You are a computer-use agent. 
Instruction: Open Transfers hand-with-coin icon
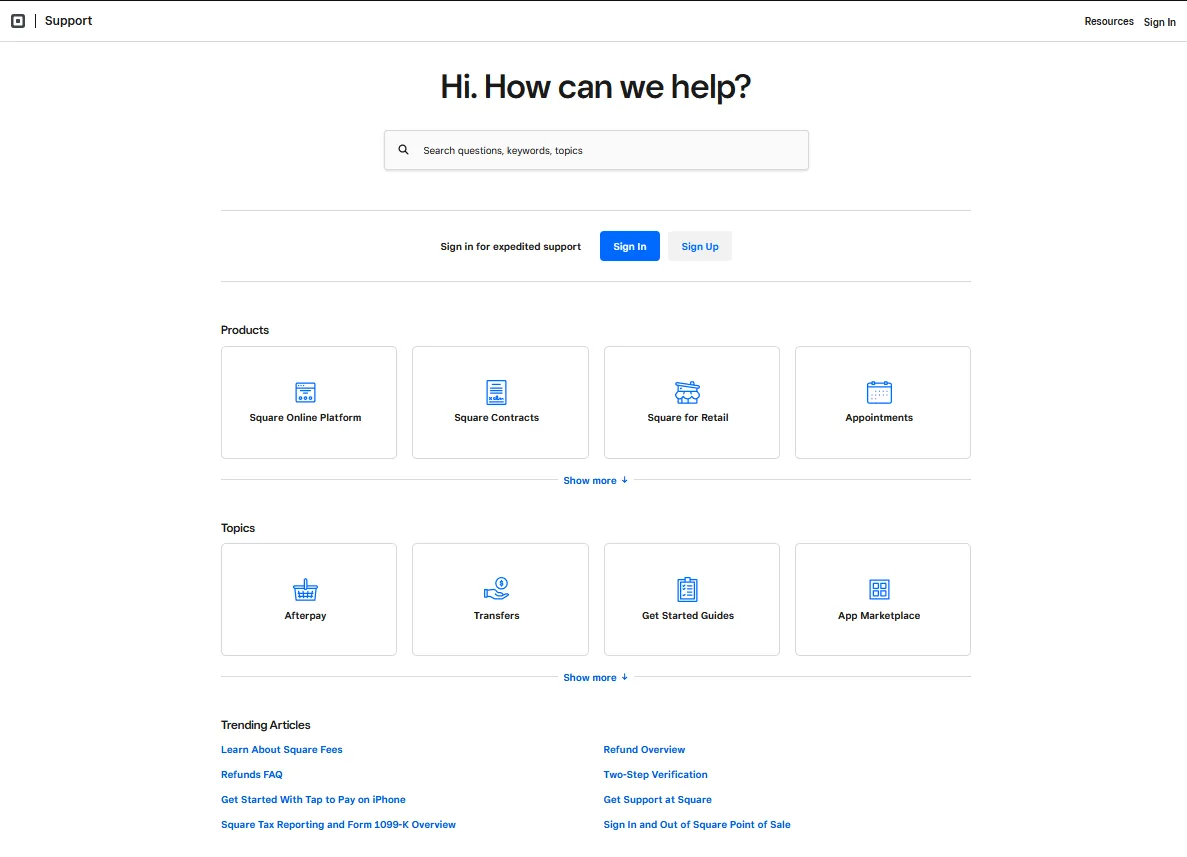click(x=497, y=588)
